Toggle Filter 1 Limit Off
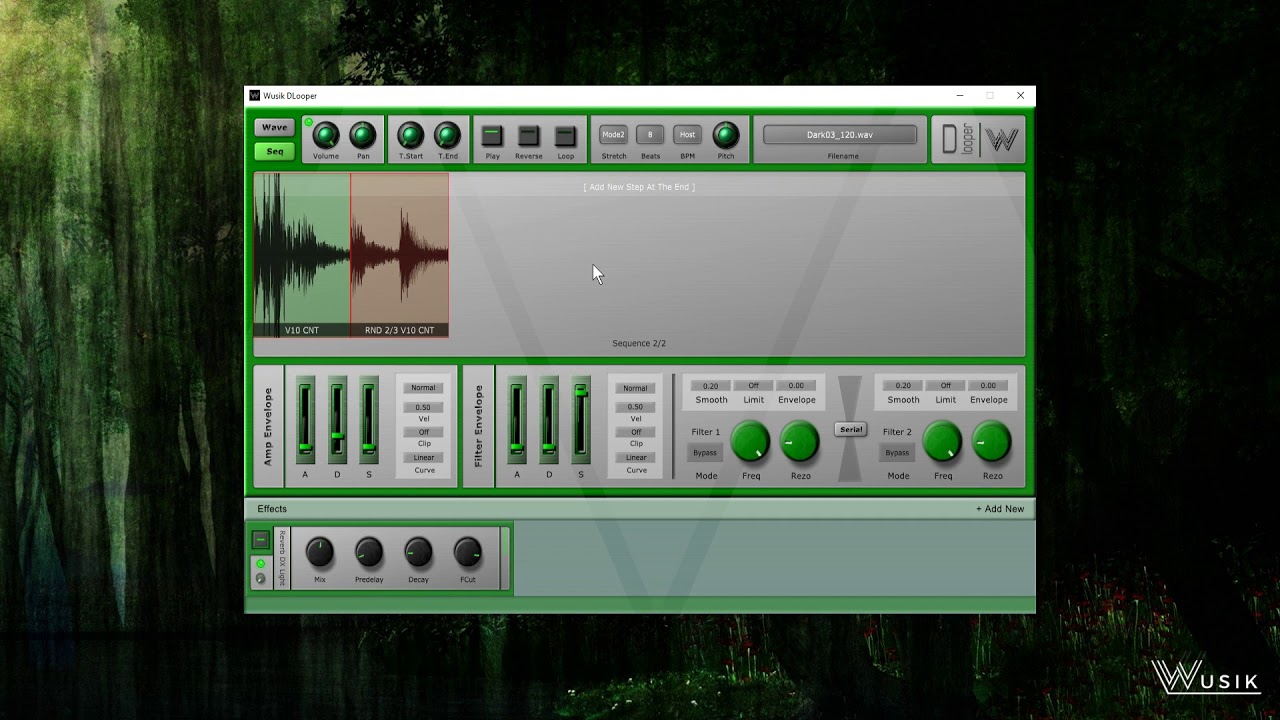The height and width of the screenshot is (720, 1280). tap(754, 386)
